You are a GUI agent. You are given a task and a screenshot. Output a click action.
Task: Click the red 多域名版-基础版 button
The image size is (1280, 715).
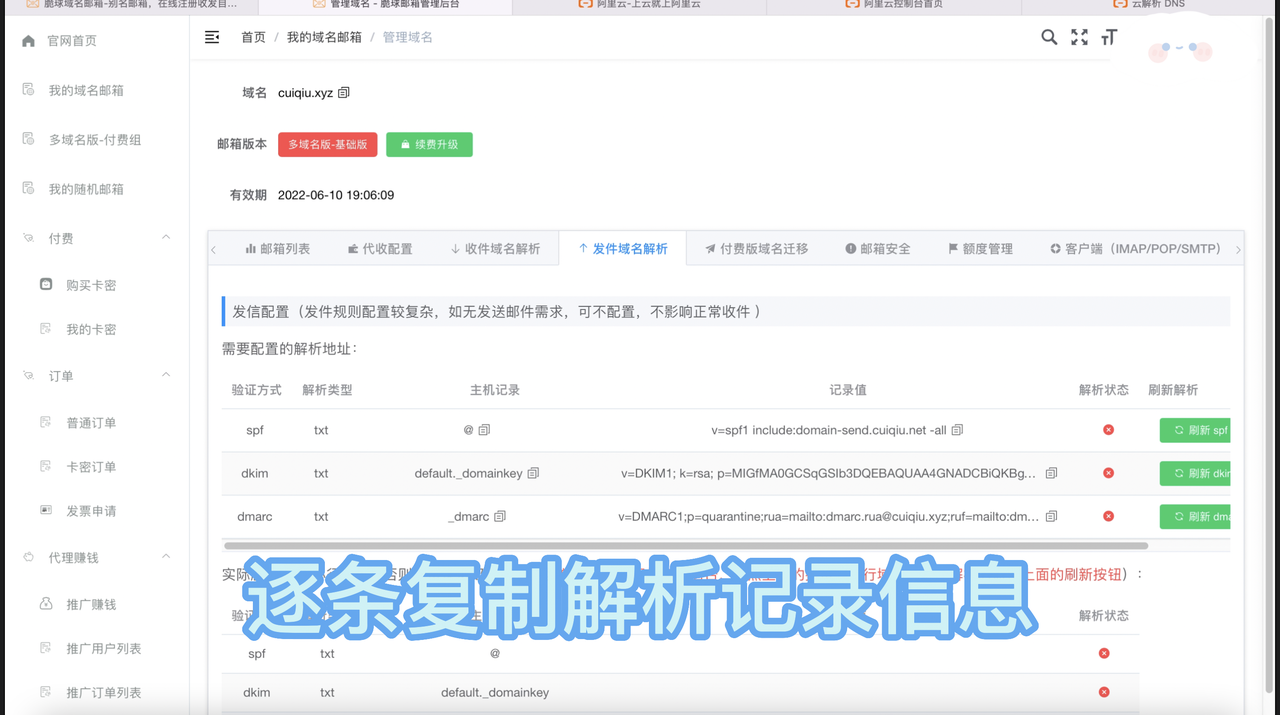(328, 145)
